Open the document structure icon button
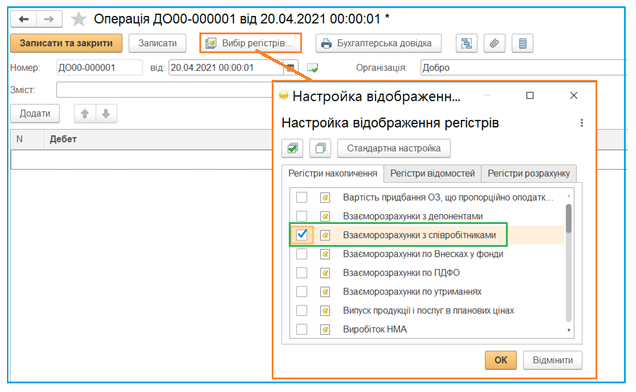Viewport: 636px width, 392px height. 466,43
